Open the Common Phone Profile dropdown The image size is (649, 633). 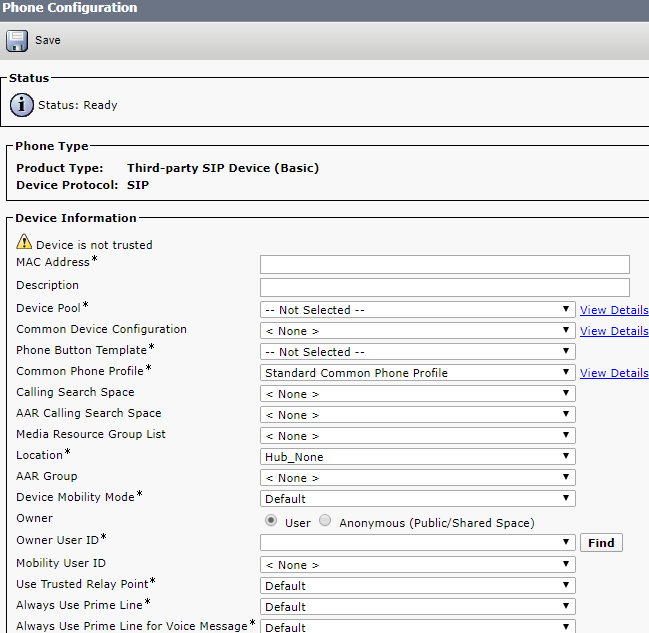(417, 373)
